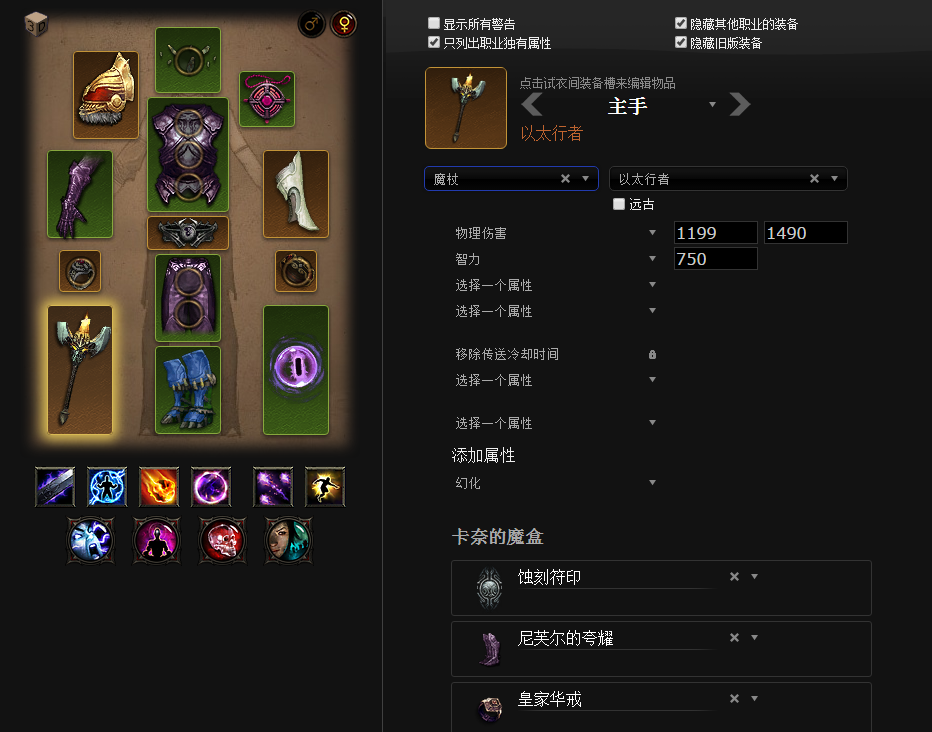Viewport: 932px width, 732px height.
Task: Click the 智力 value field 750
Action: (716, 259)
